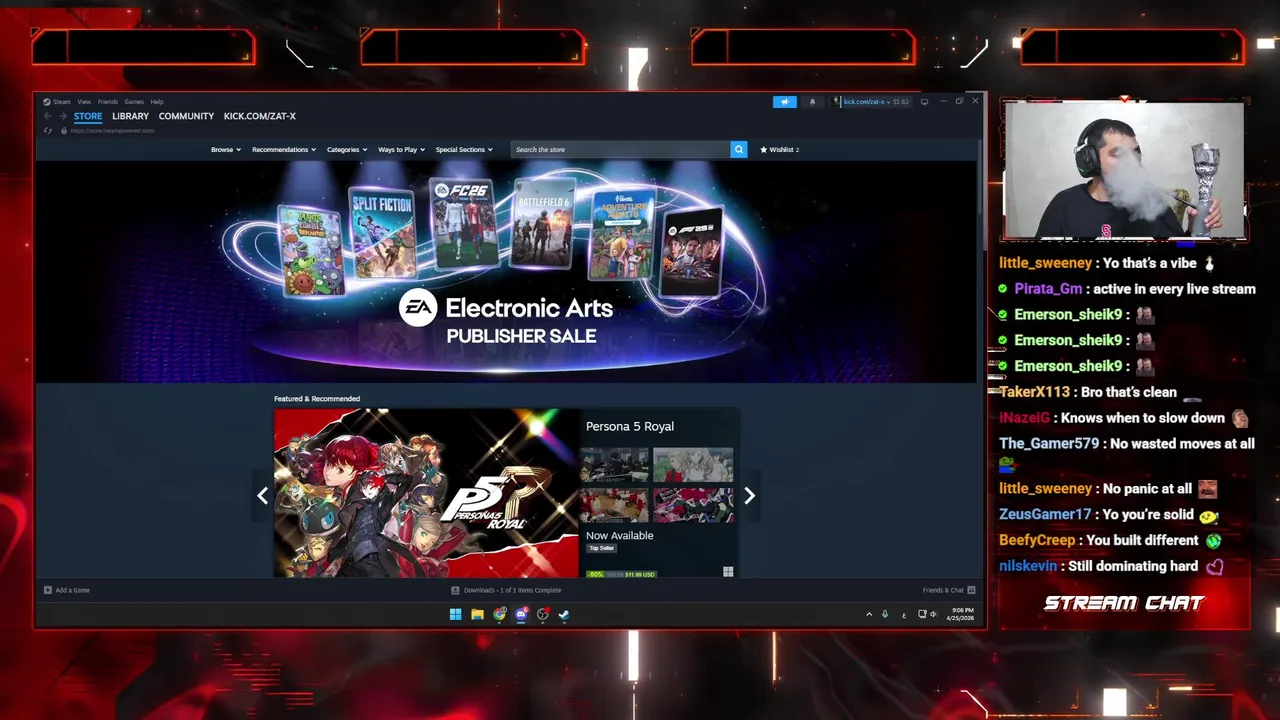The image size is (1280, 720).
Task: Switch to the LIBRARY tab
Action: point(130,116)
